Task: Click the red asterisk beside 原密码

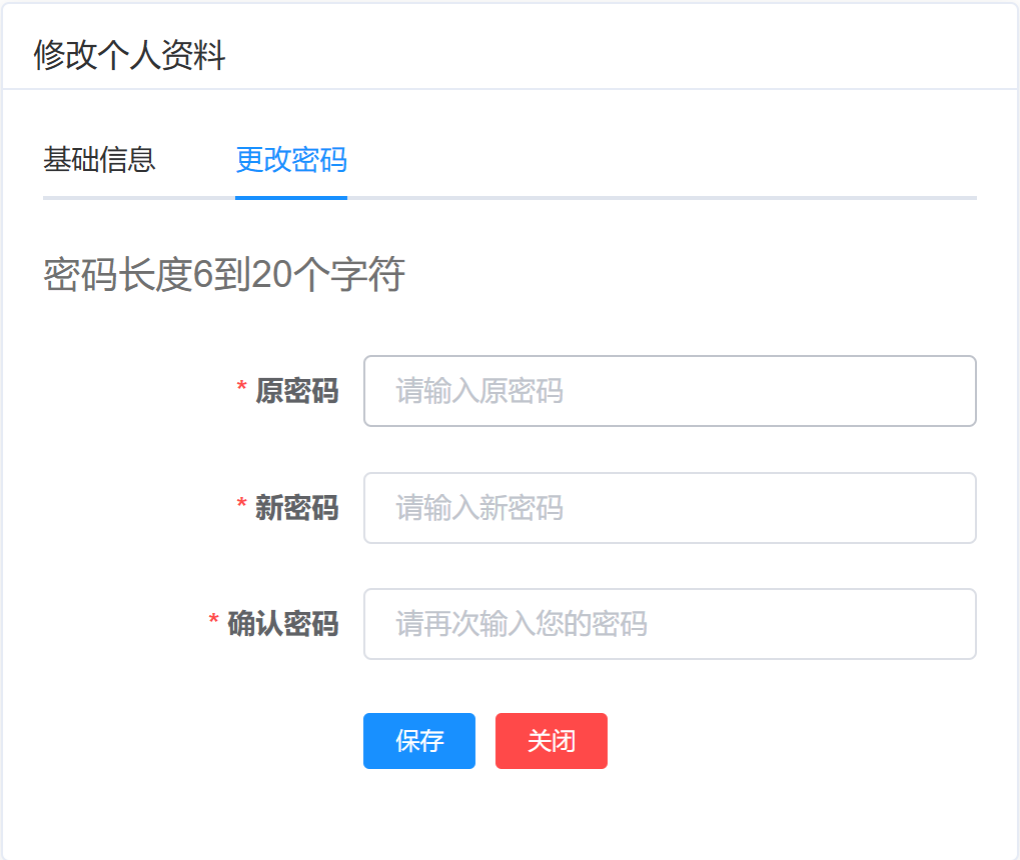Action: pyautogui.click(x=242, y=388)
